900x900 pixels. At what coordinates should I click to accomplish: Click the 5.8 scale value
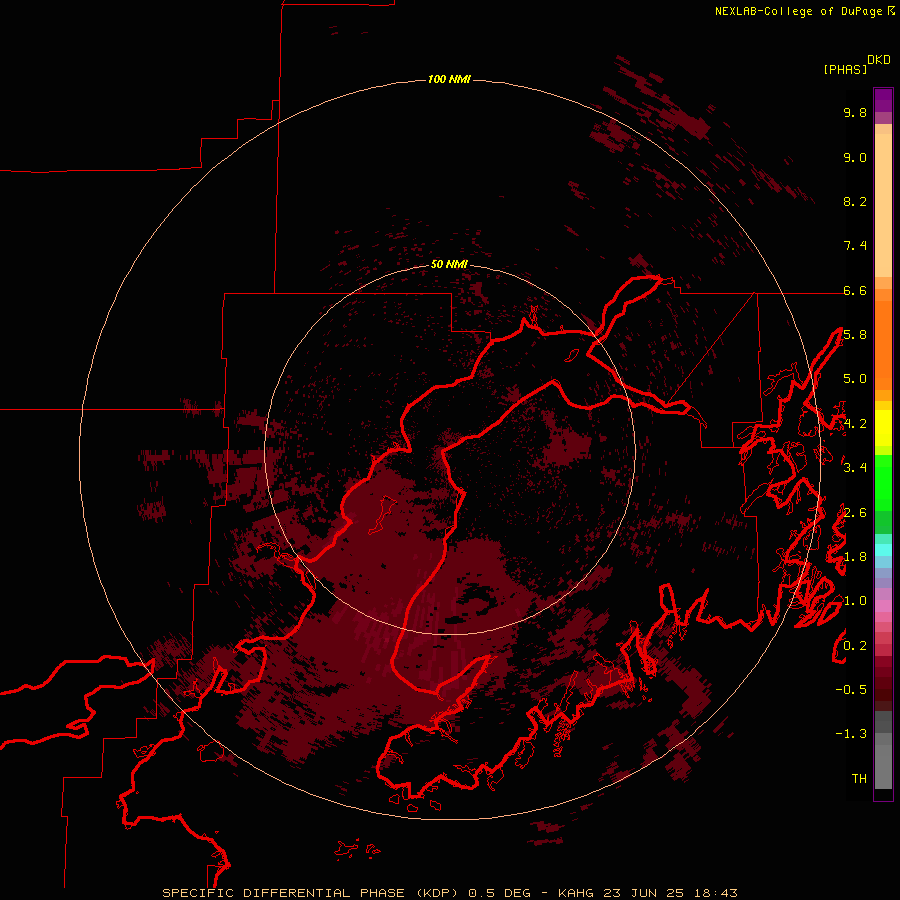point(855,335)
